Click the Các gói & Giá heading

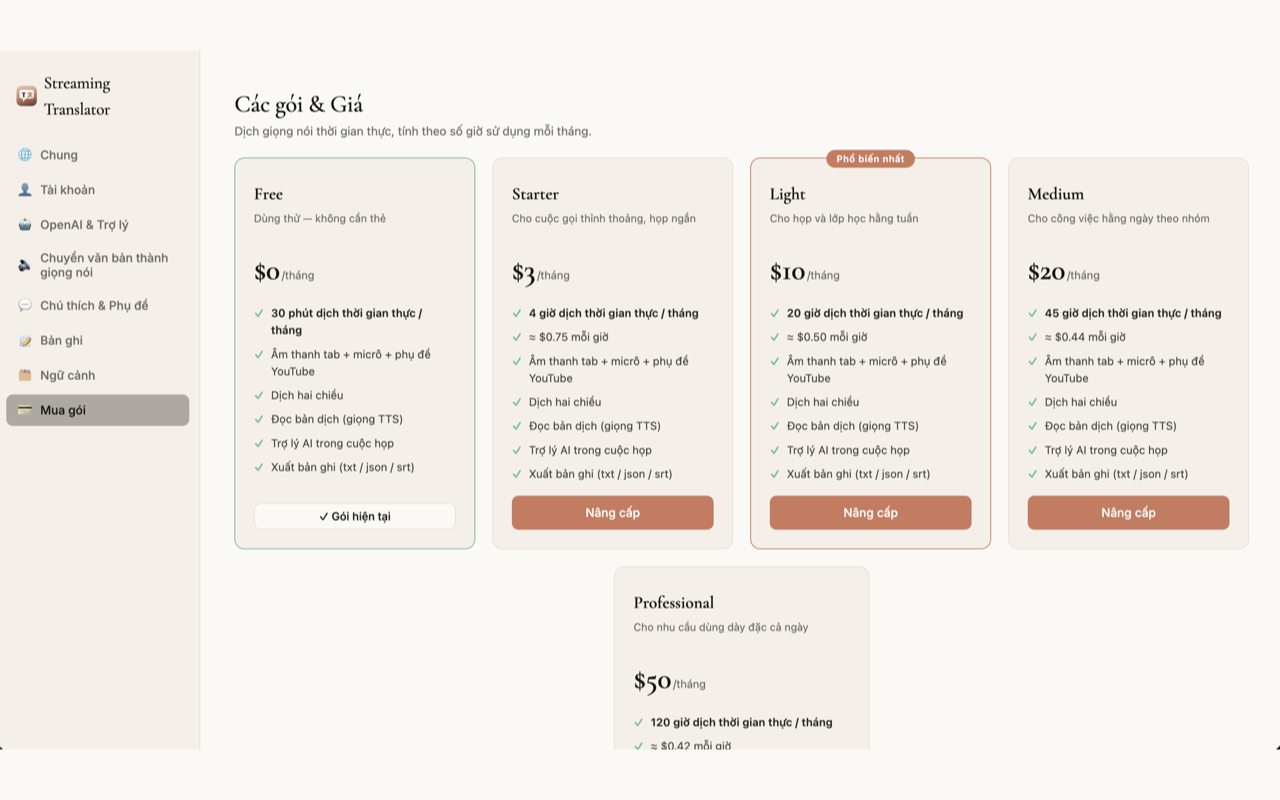[299, 104]
